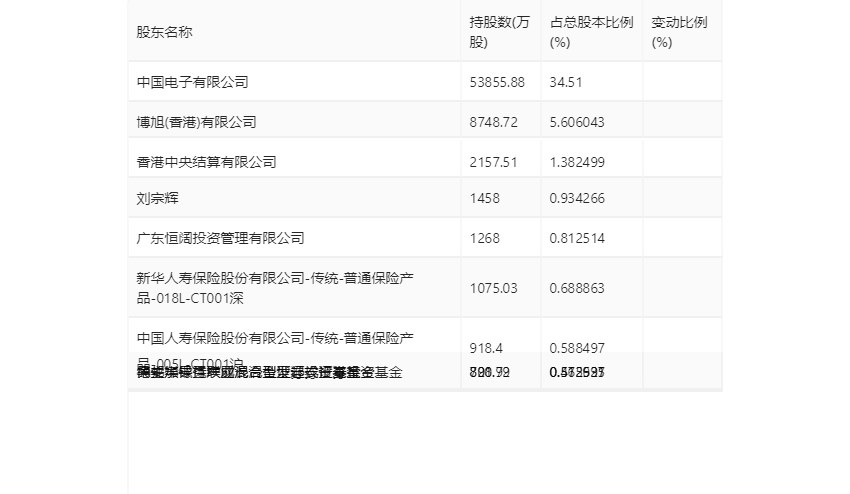Select the value 918.4
The image size is (850, 494).
point(486,348)
